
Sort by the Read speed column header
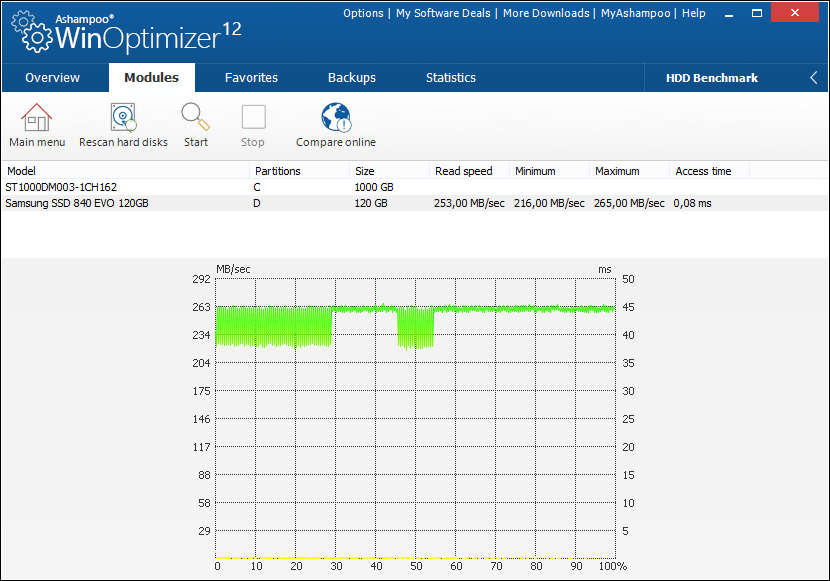pyautogui.click(x=469, y=171)
